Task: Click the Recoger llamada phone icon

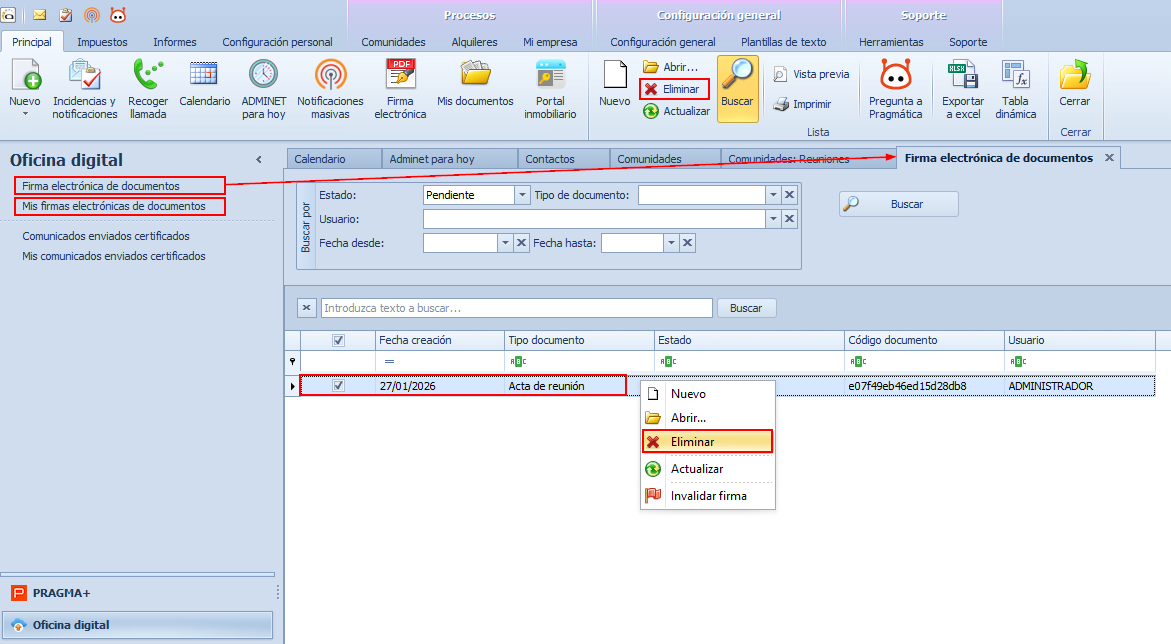Action: point(148,75)
